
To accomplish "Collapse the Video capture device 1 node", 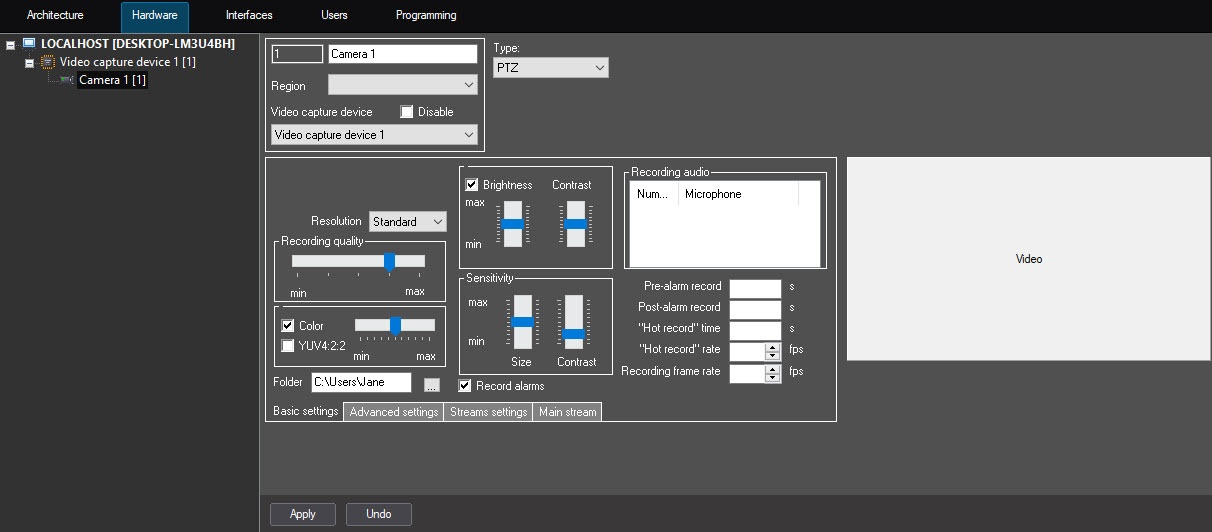I will 29,63.
